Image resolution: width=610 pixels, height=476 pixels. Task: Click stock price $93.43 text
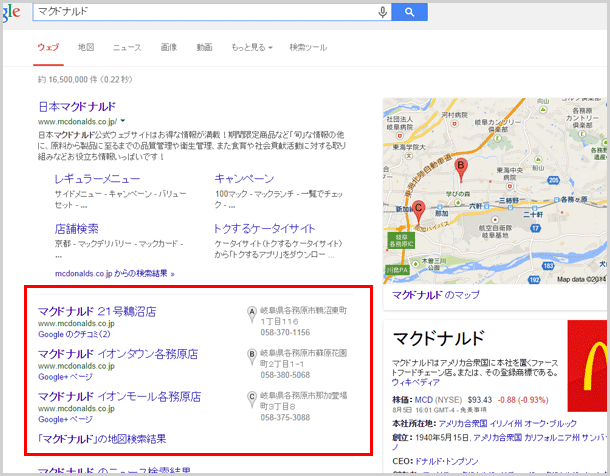coord(479,400)
